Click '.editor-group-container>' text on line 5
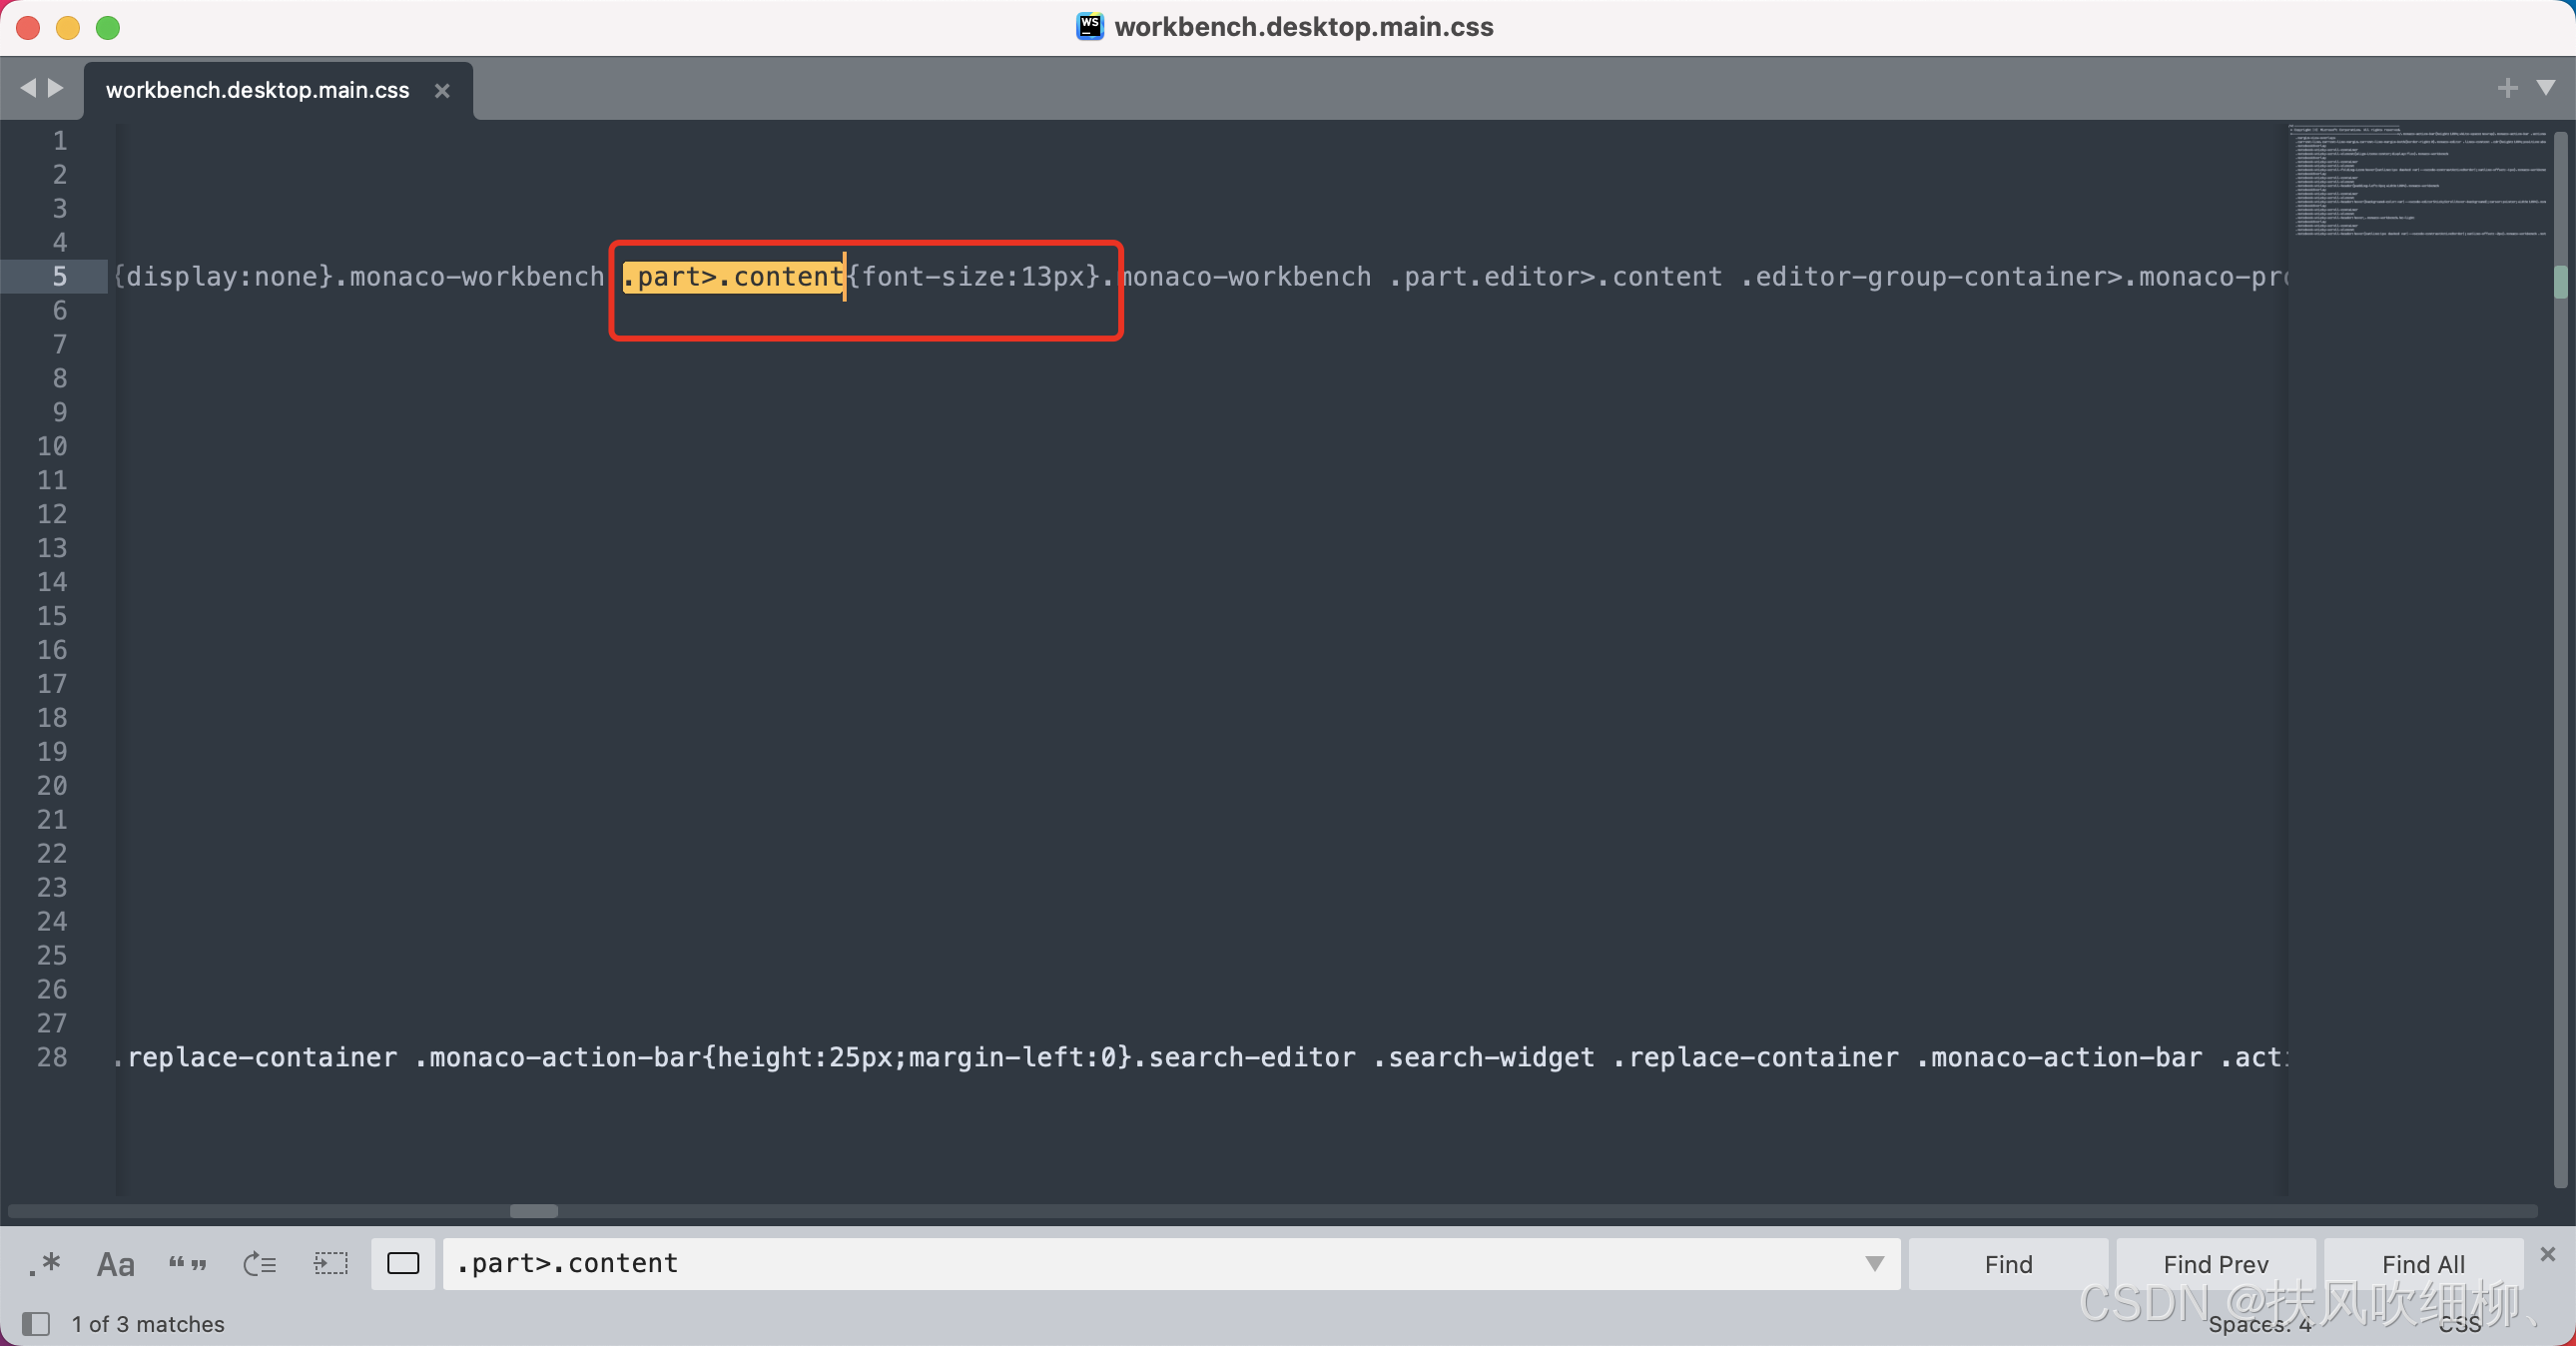 coord(1931,276)
